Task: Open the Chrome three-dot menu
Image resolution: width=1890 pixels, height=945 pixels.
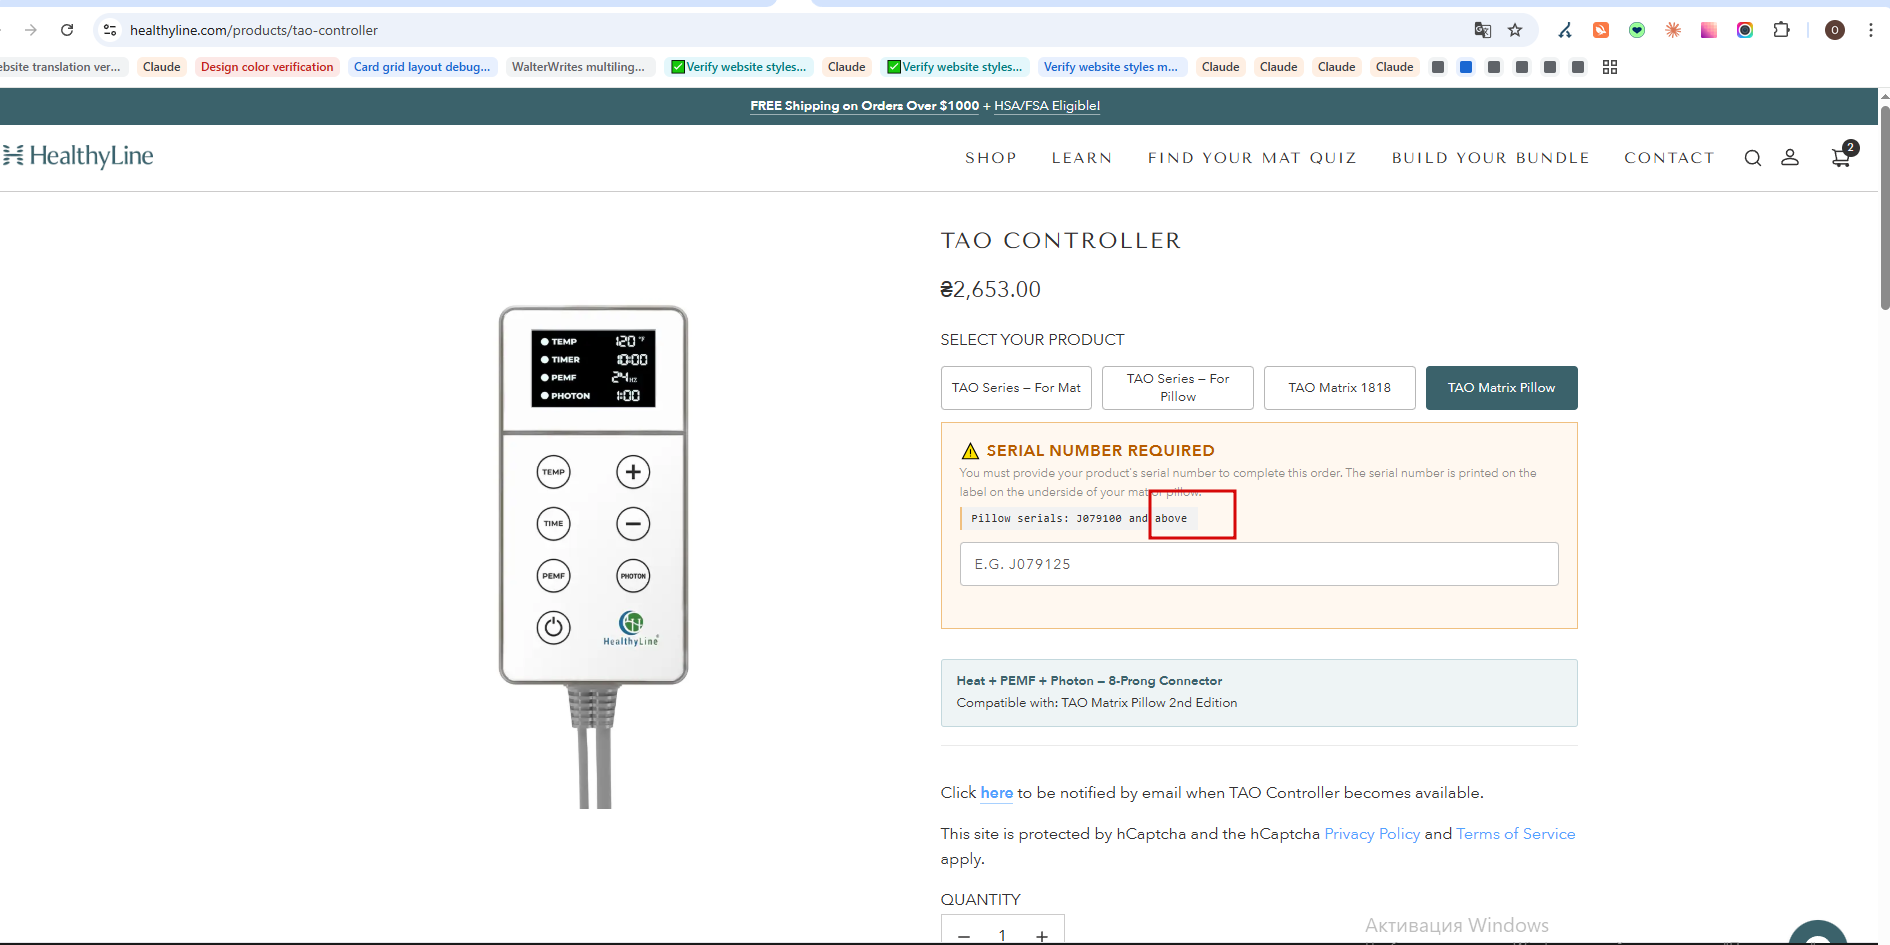Action: [1871, 30]
